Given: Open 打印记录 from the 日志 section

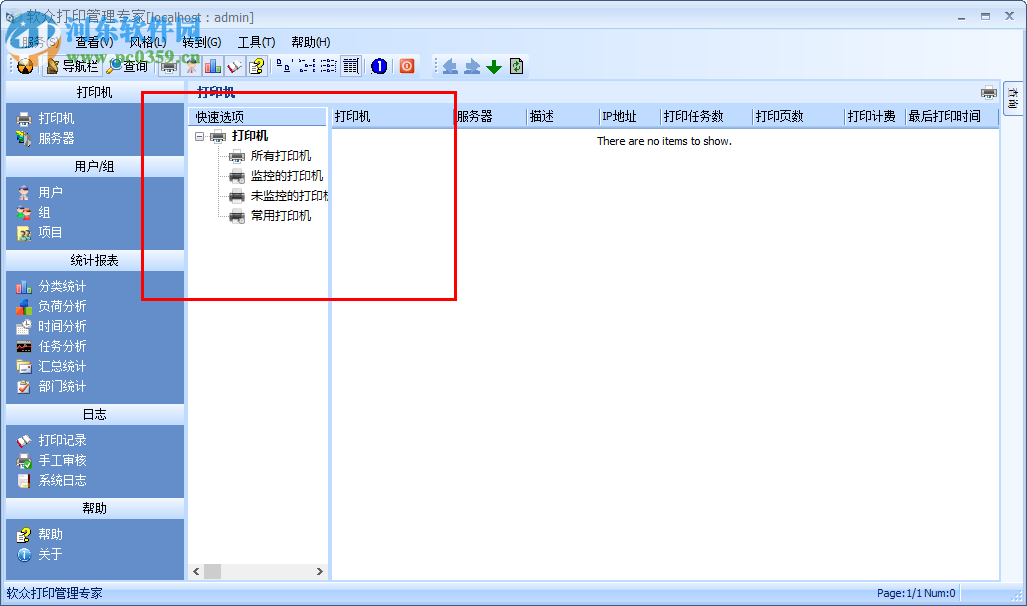Looking at the screenshot, I should pyautogui.click(x=61, y=439).
